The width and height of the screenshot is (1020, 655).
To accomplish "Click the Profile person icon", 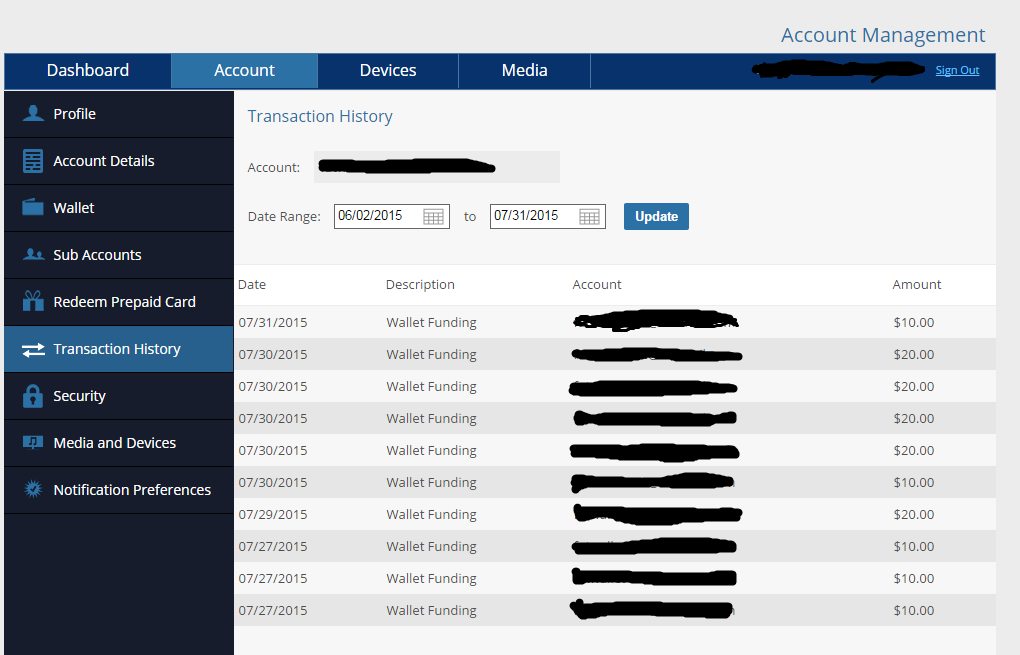I will pyautogui.click(x=33, y=114).
